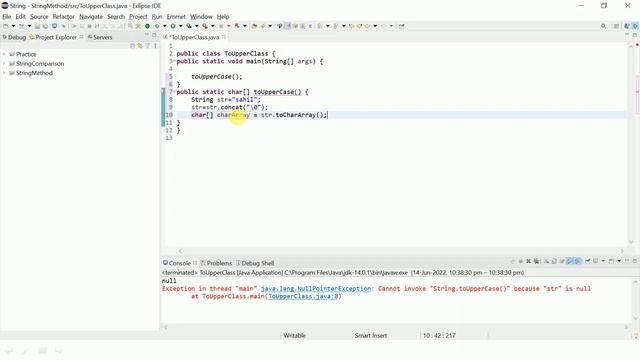Expand the StringMethod project node
640x360 pixels.
[4, 73]
